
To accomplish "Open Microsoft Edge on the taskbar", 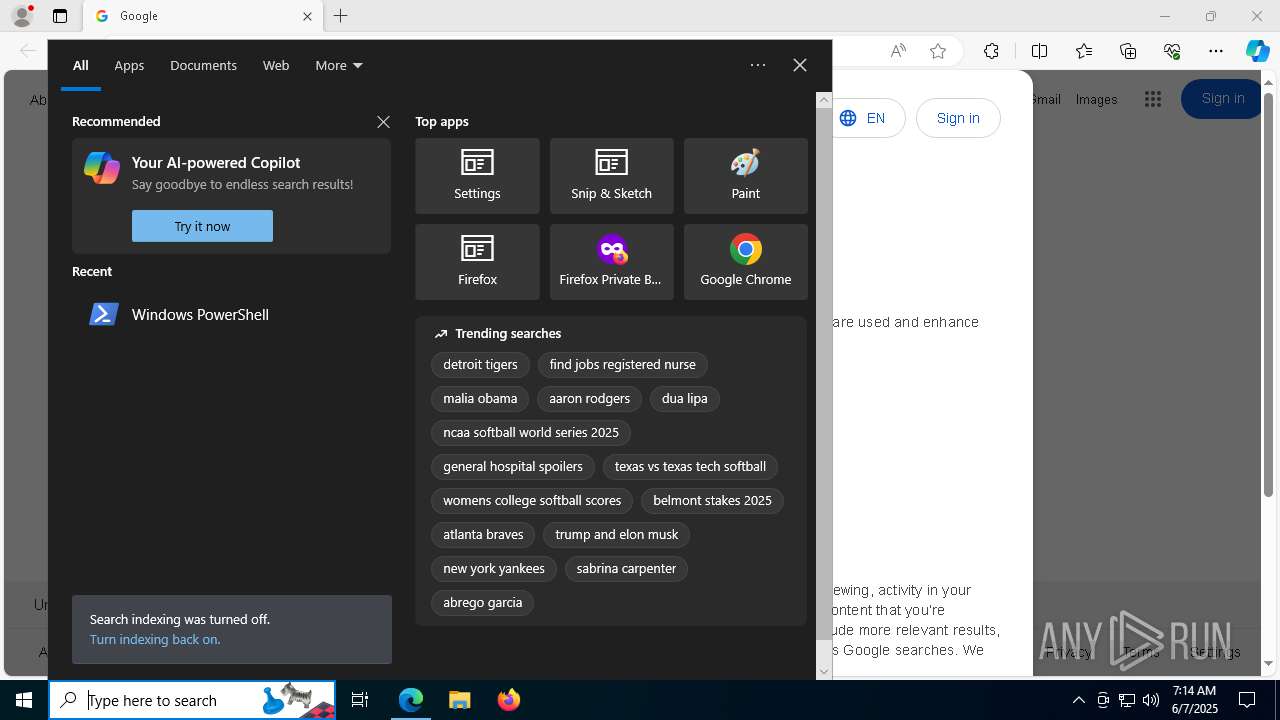I will 411,700.
